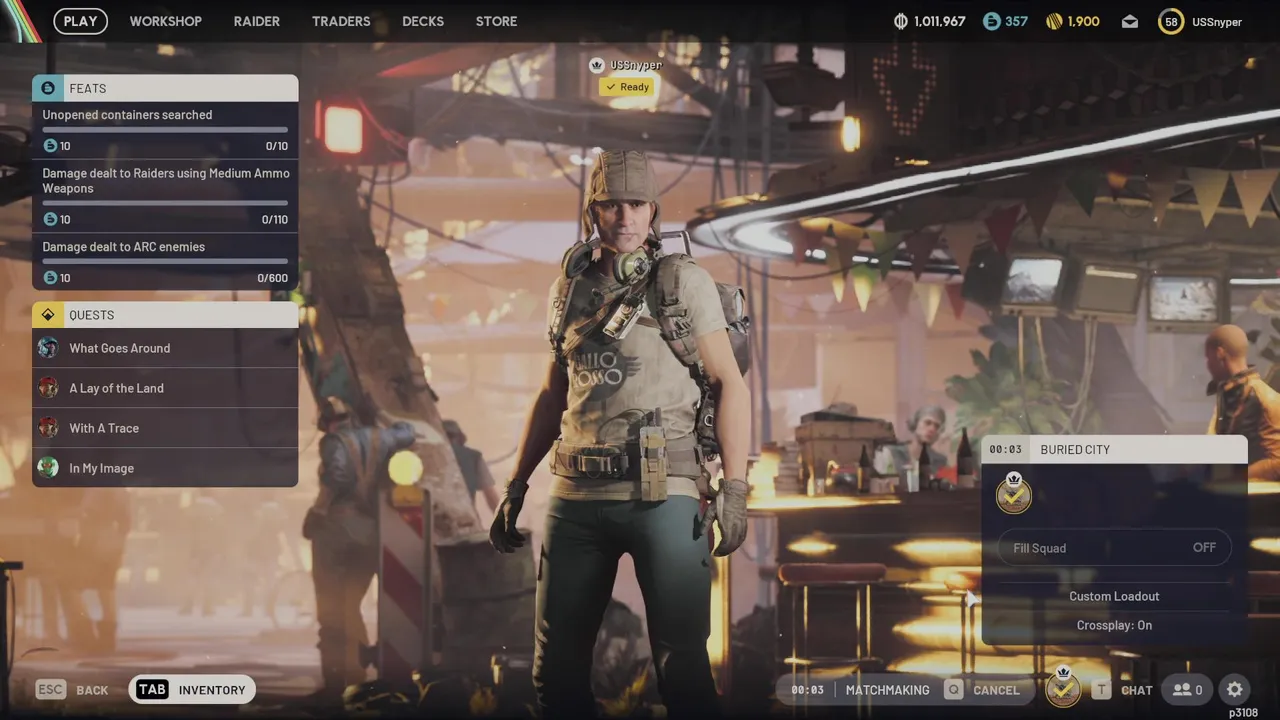The width and height of the screenshot is (1280, 720).
Task: Click the FEATS header icon
Action: 48,88
